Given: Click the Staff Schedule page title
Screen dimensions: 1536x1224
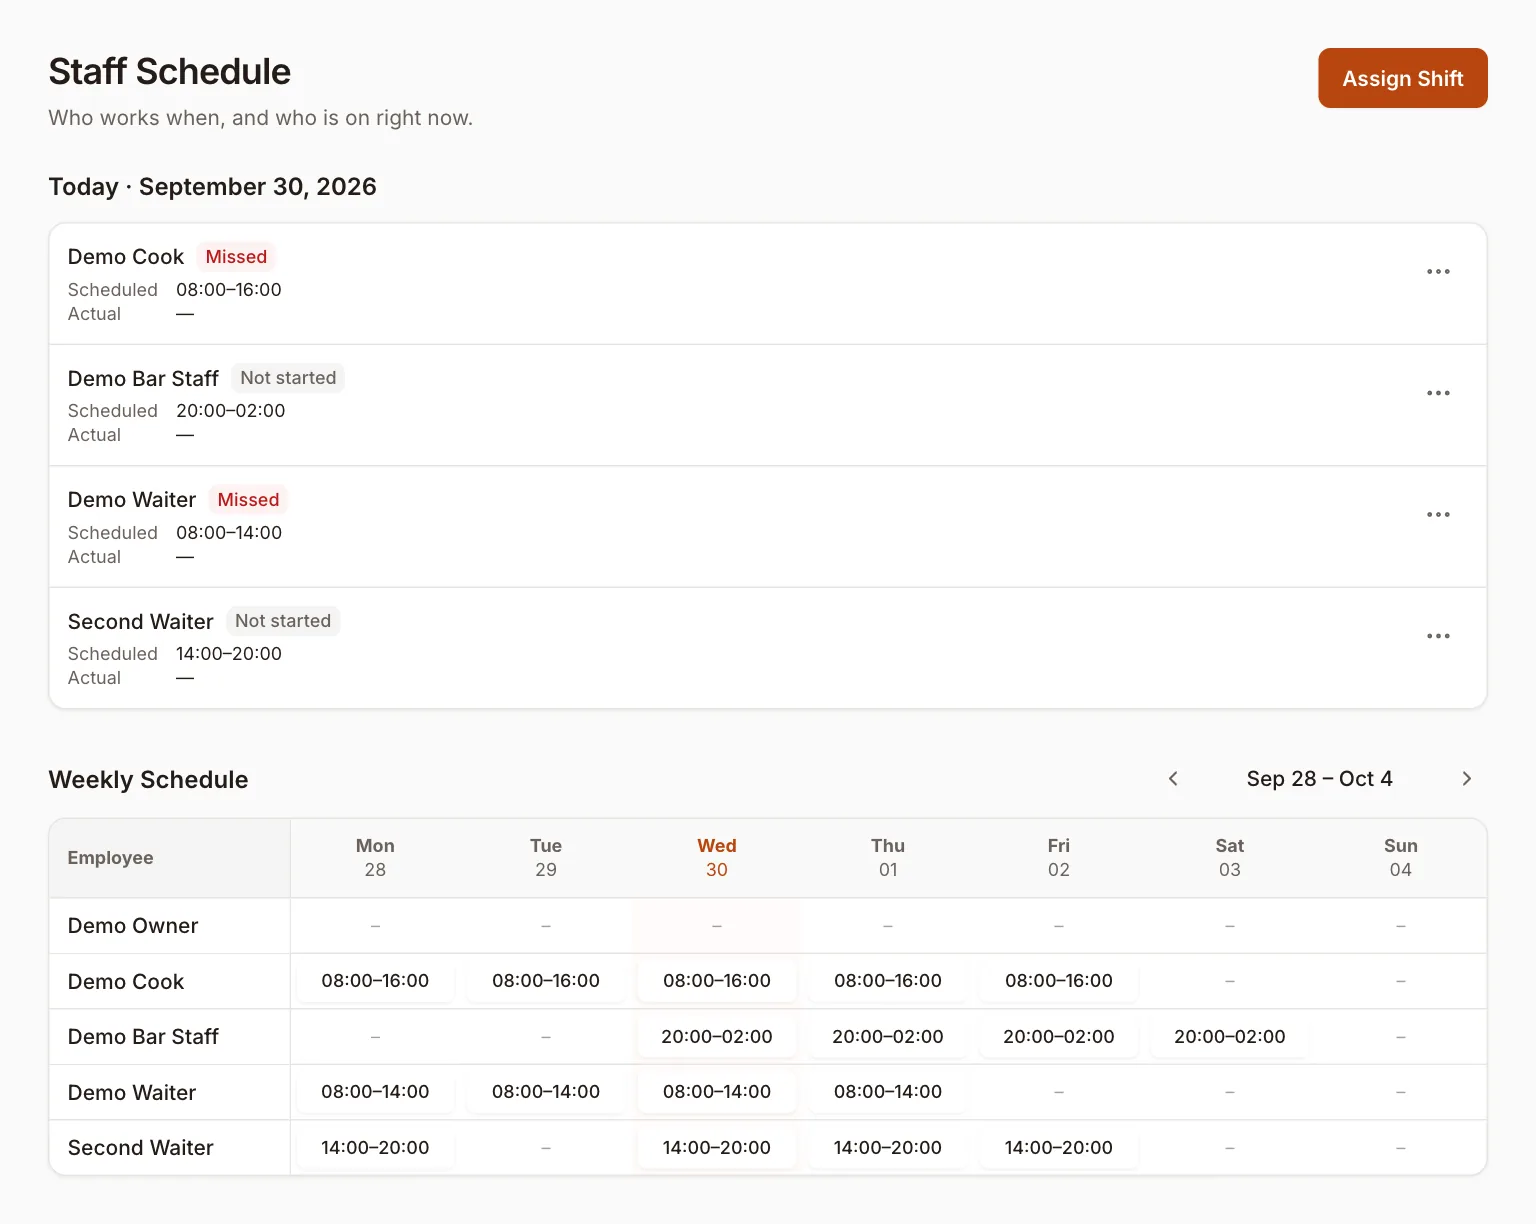Looking at the screenshot, I should [x=170, y=72].
